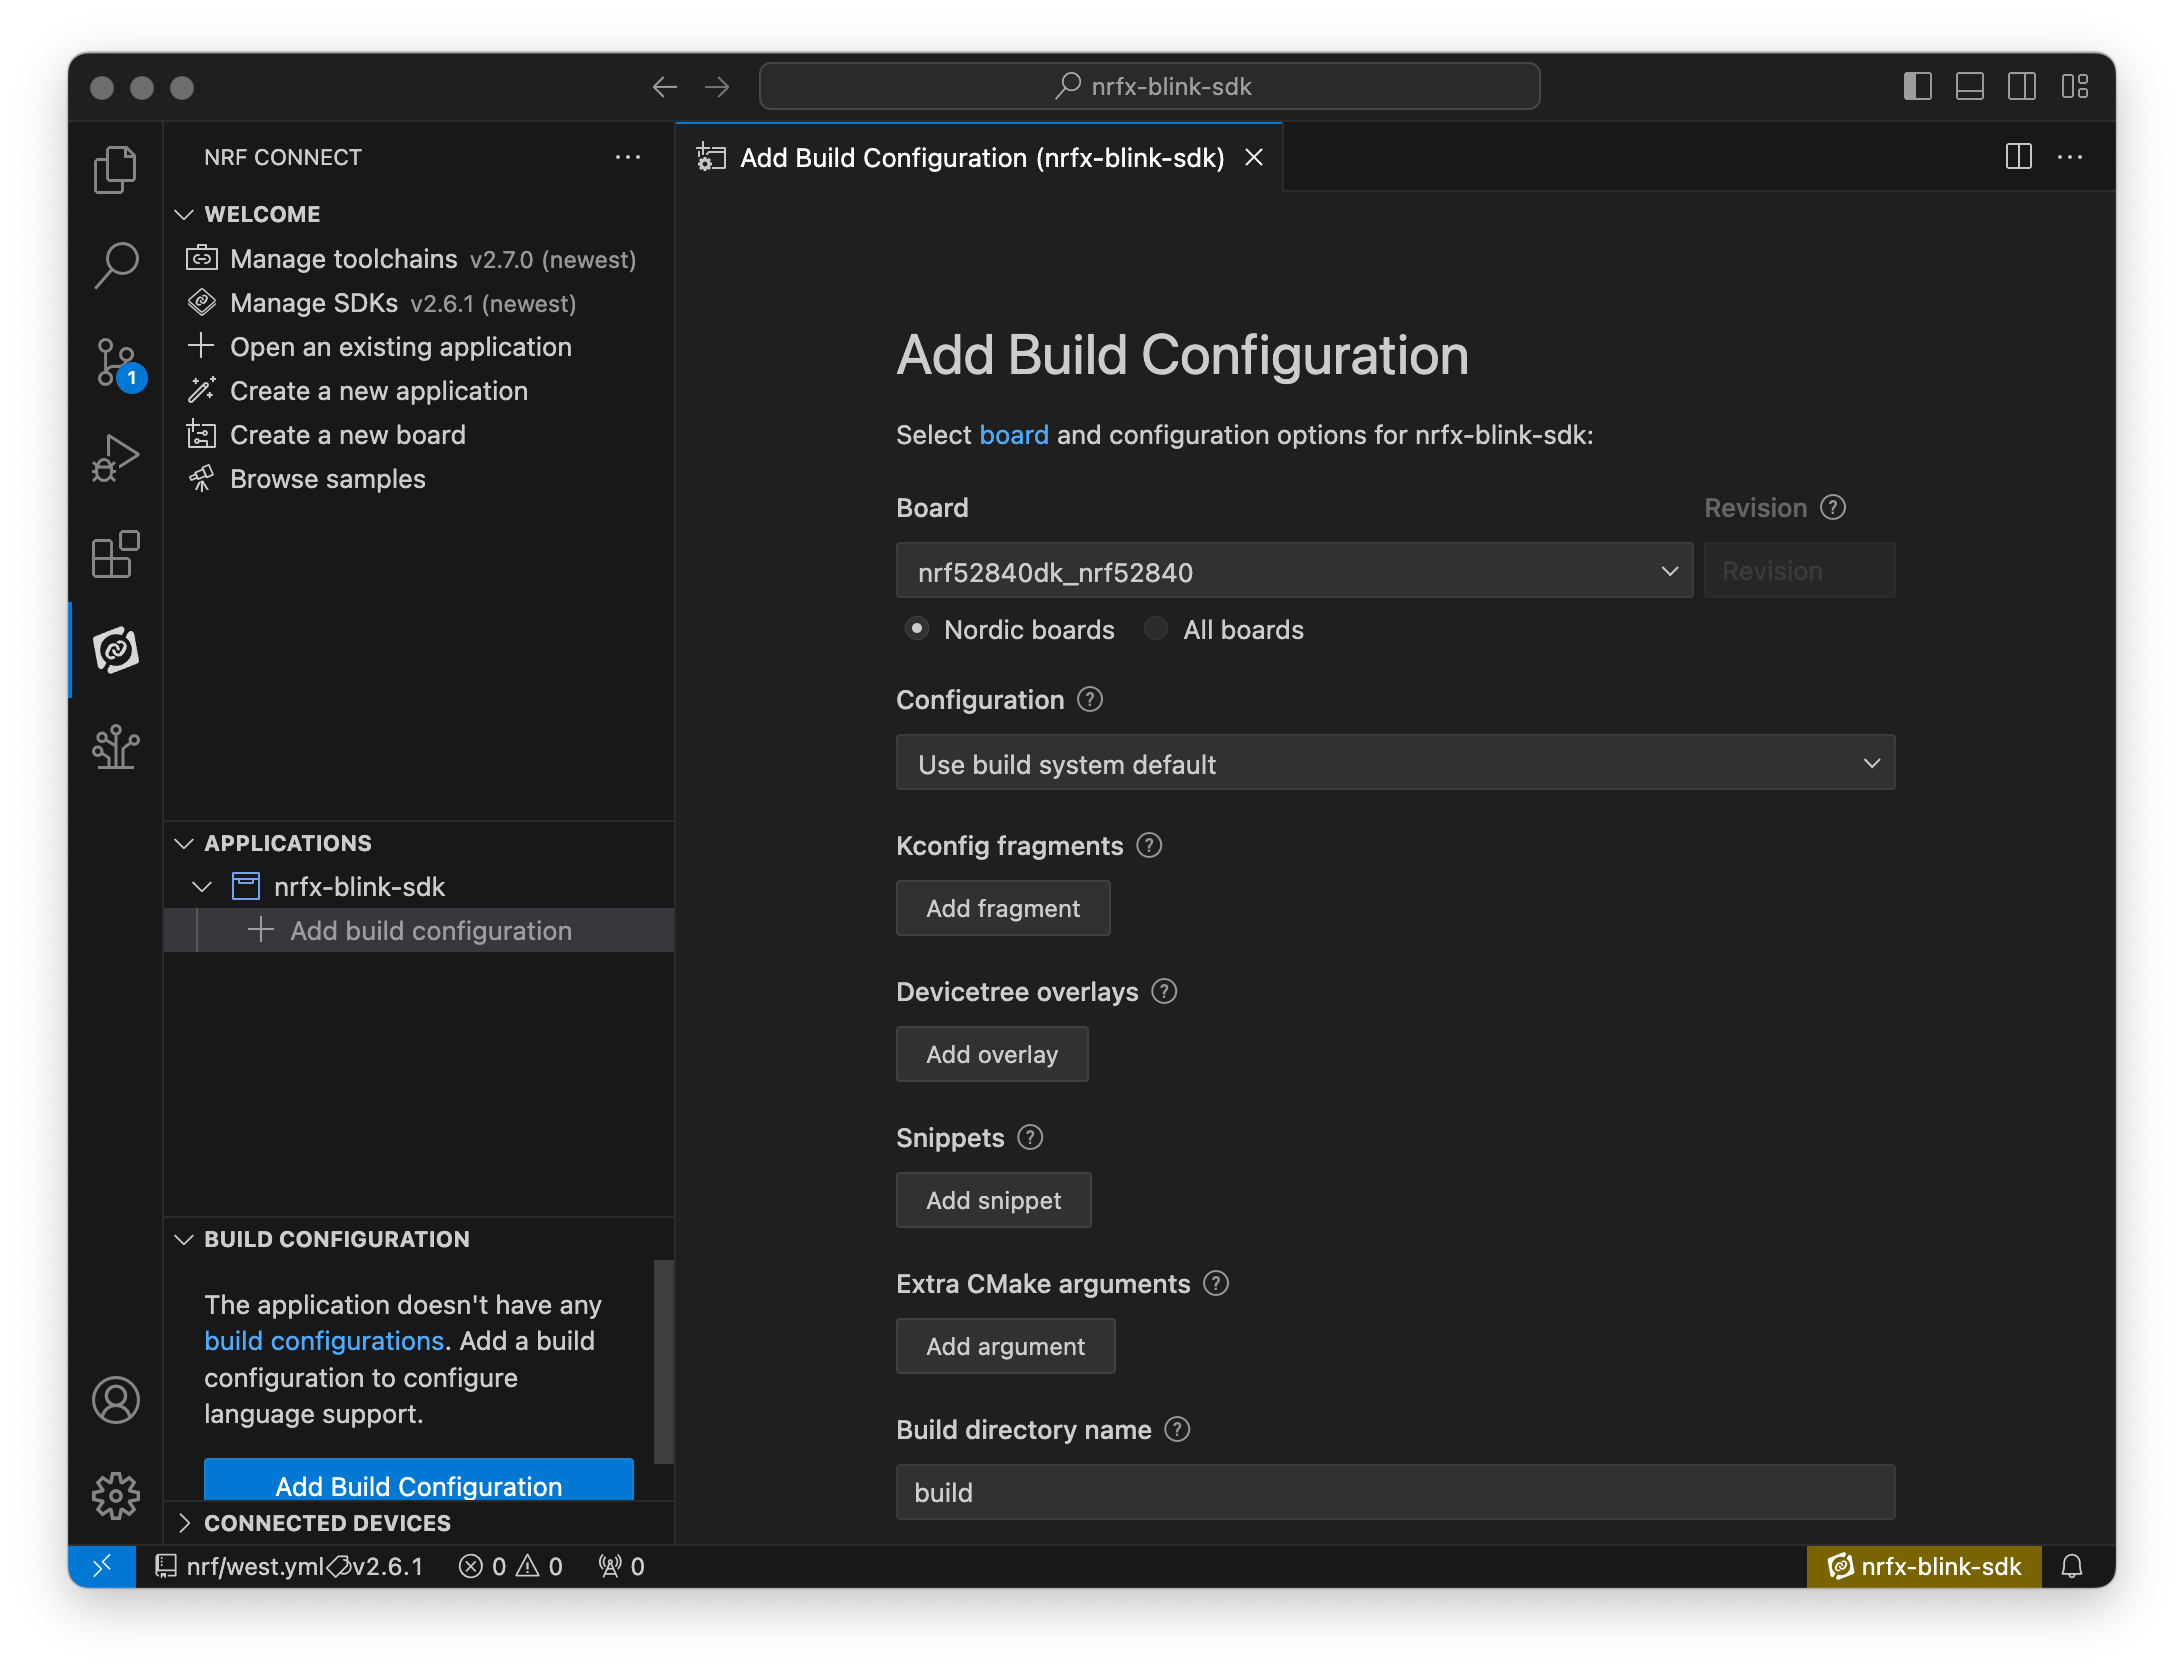This screenshot has width=2184, height=1672.
Task: Toggle the secondary sidebar layout icon
Action: pos(2022,87)
